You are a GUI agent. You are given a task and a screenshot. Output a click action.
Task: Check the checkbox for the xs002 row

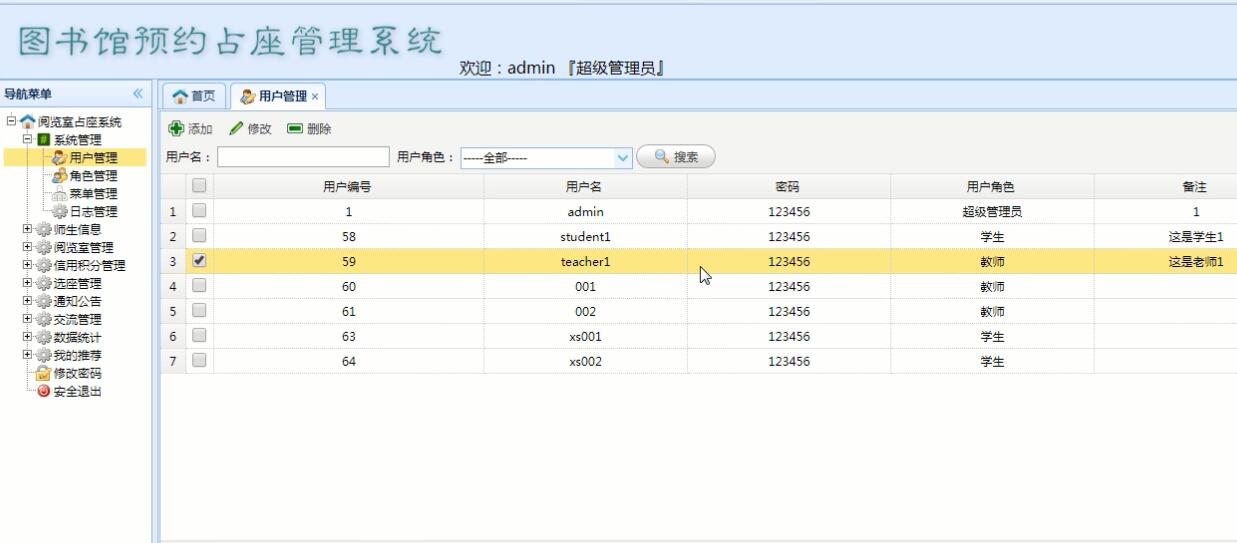199,361
